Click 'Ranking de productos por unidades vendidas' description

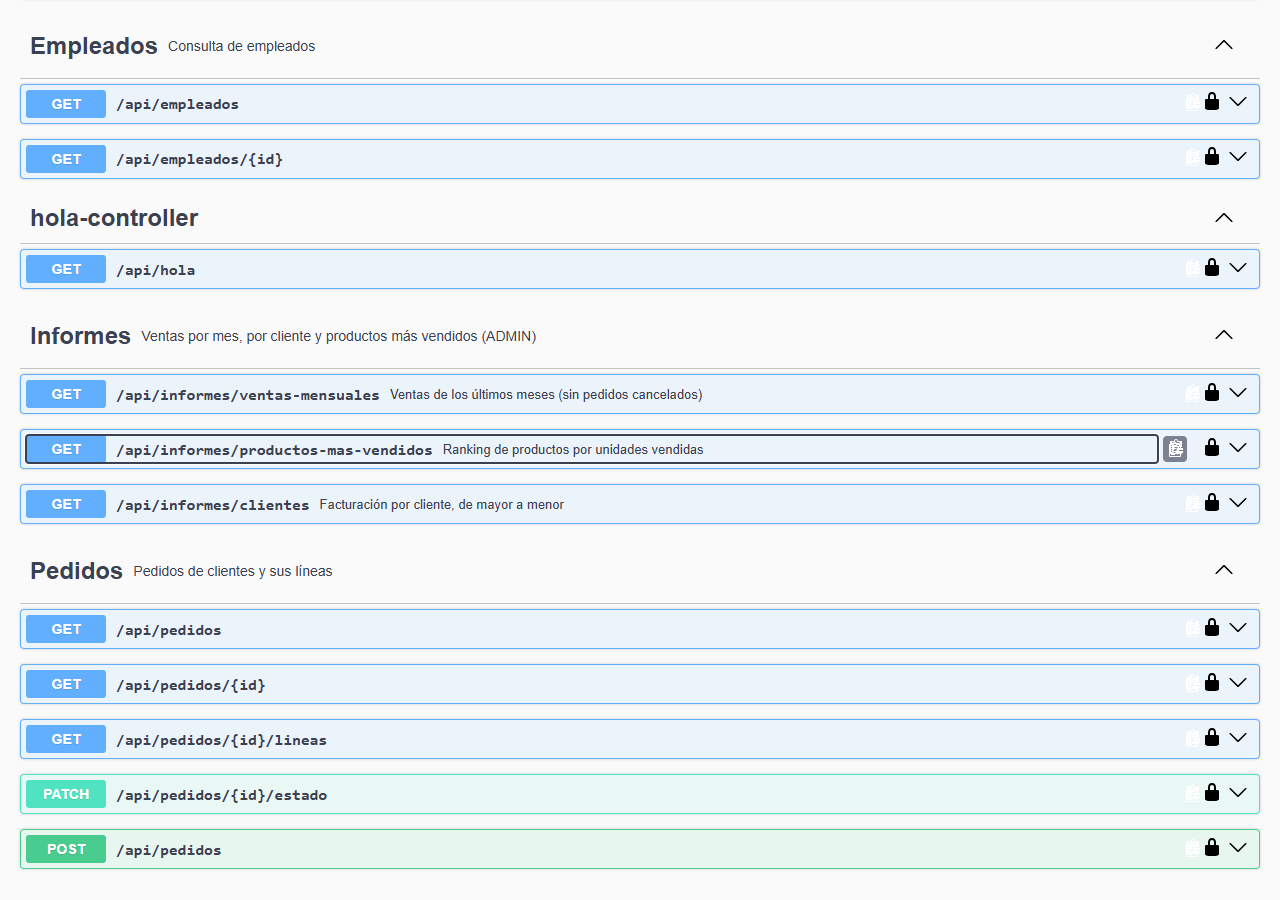pyautogui.click(x=573, y=450)
